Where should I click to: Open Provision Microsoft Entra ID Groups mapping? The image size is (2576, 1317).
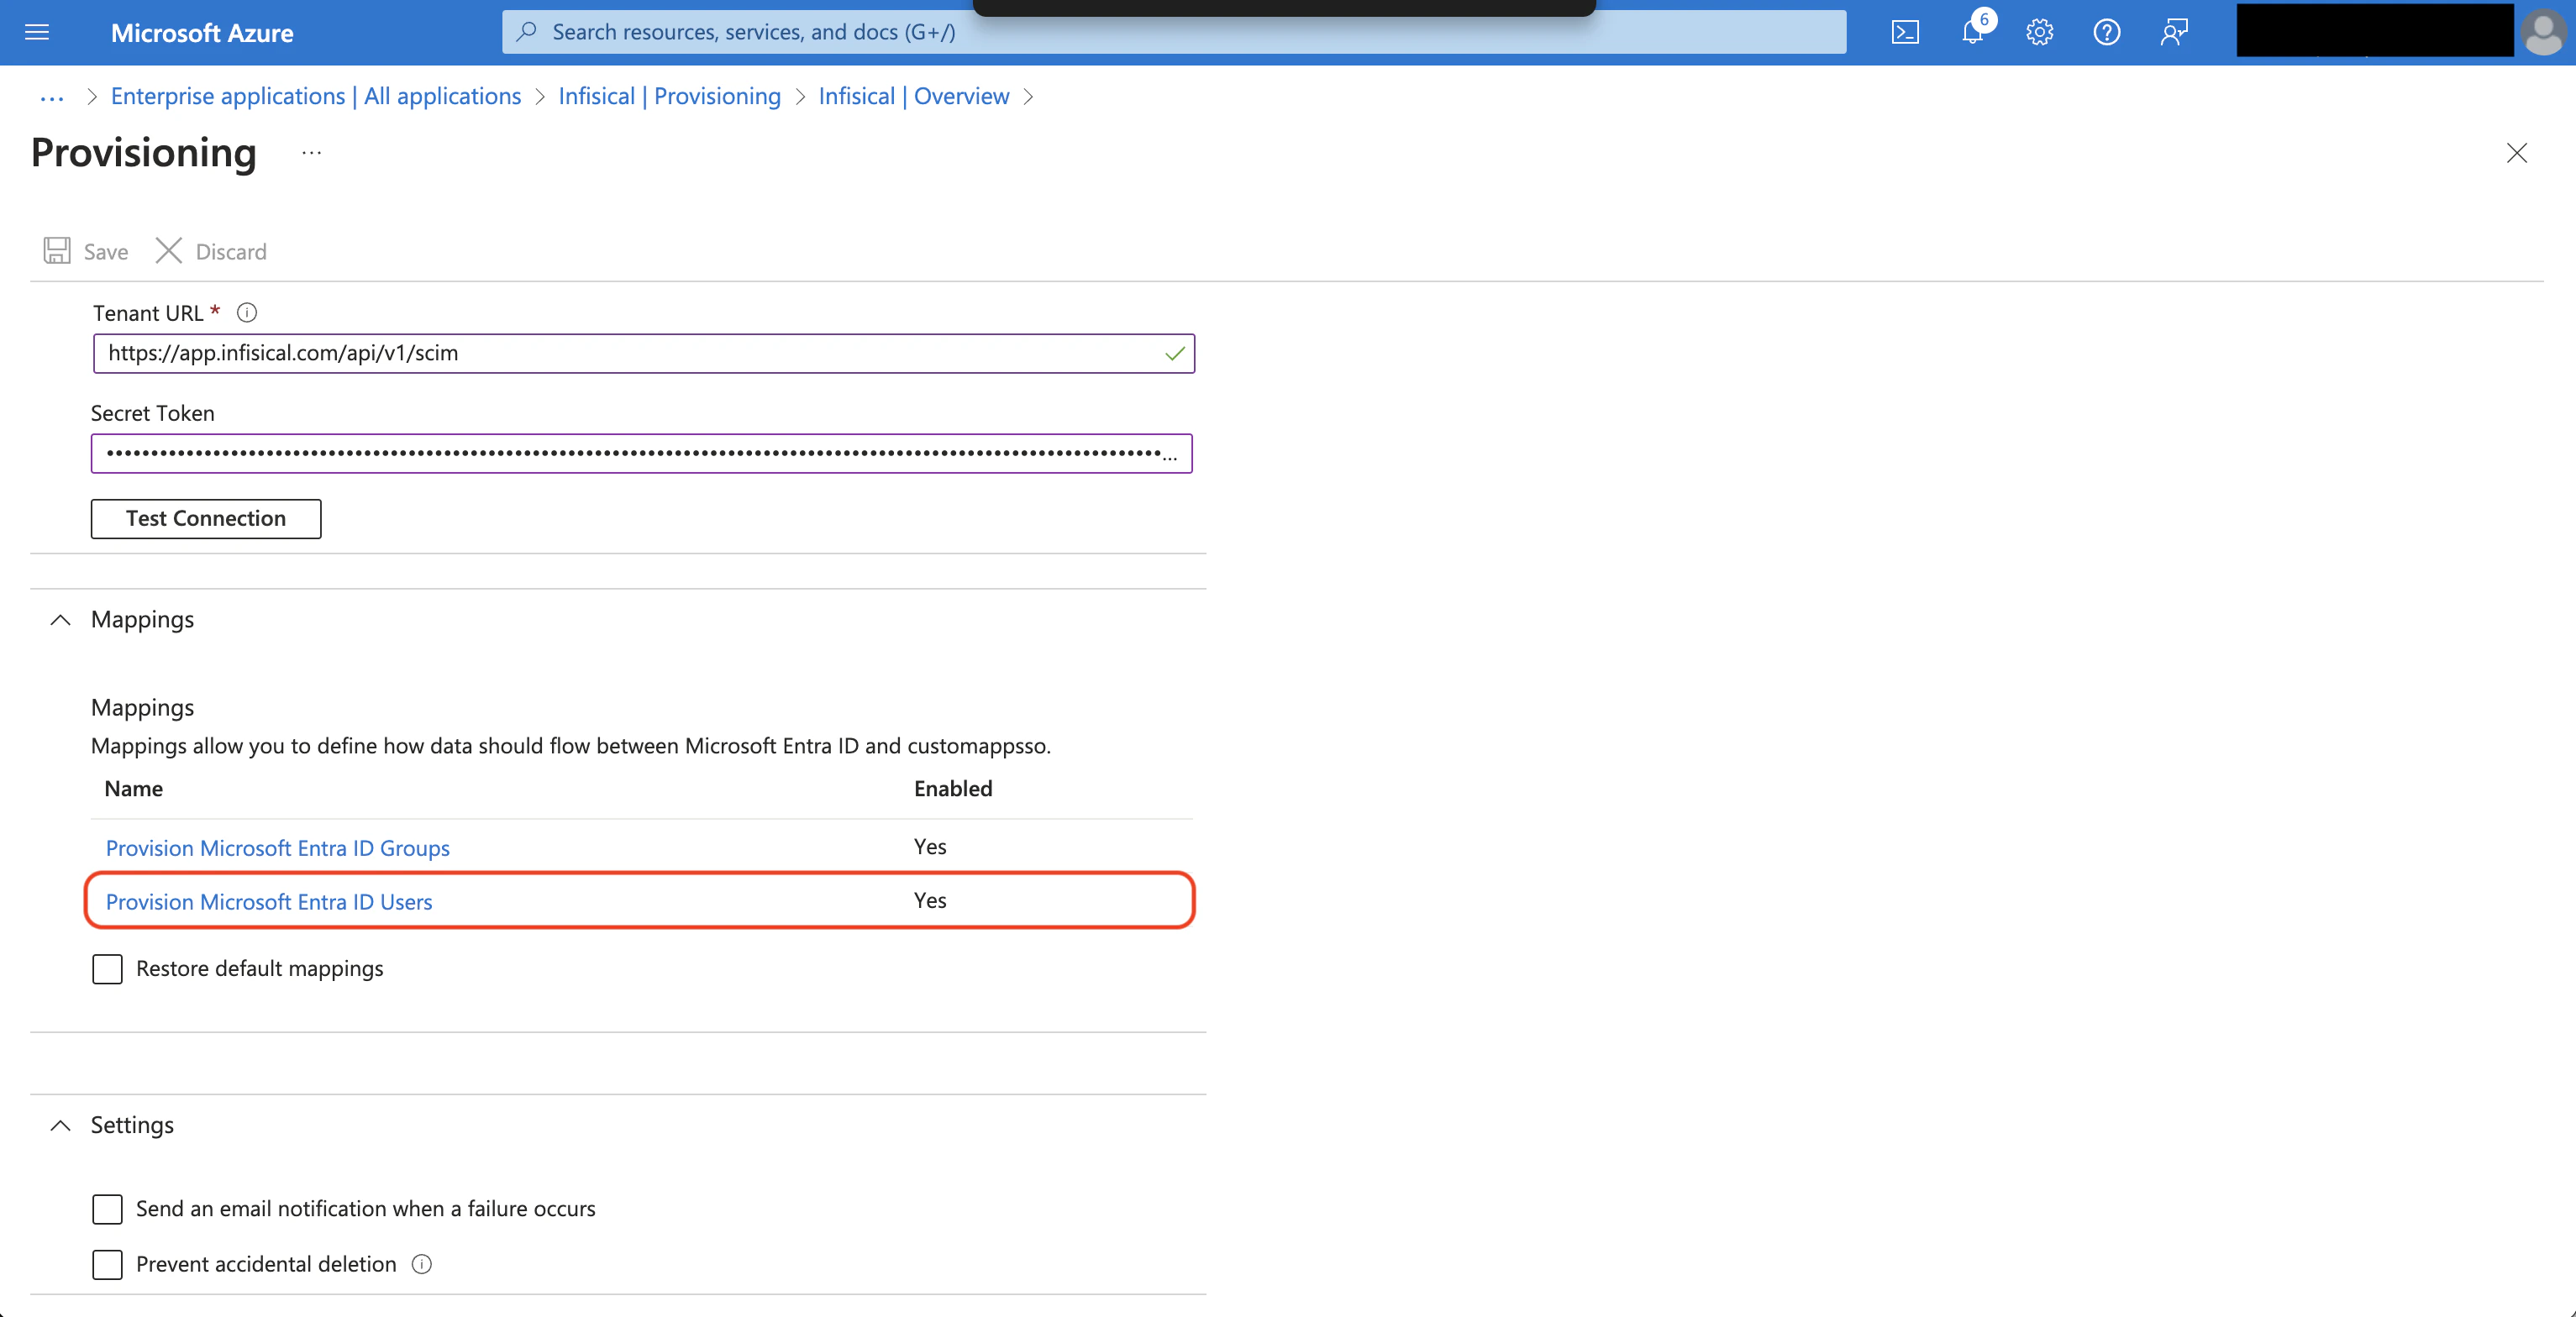click(278, 848)
